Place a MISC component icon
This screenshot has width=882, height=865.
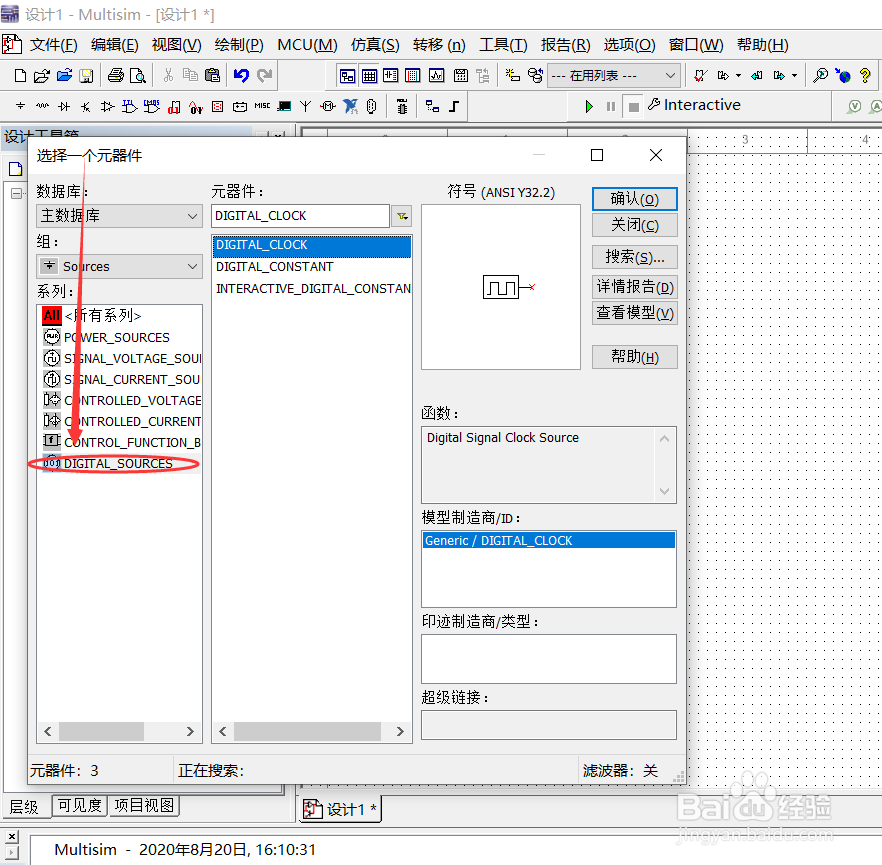262,106
